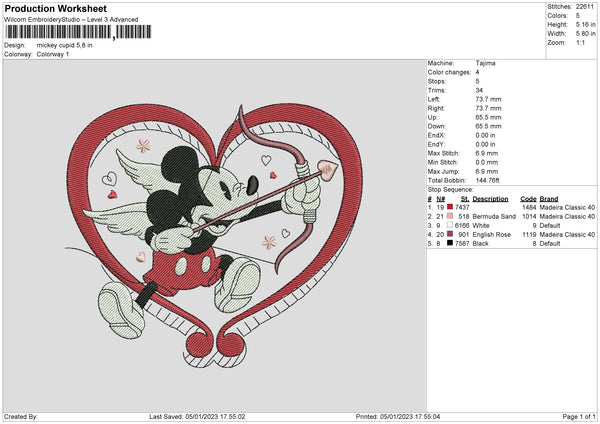600x424 pixels.
Task: Click the design name 'mickey cupid 5,8 in'
Action: click(64, 45)
